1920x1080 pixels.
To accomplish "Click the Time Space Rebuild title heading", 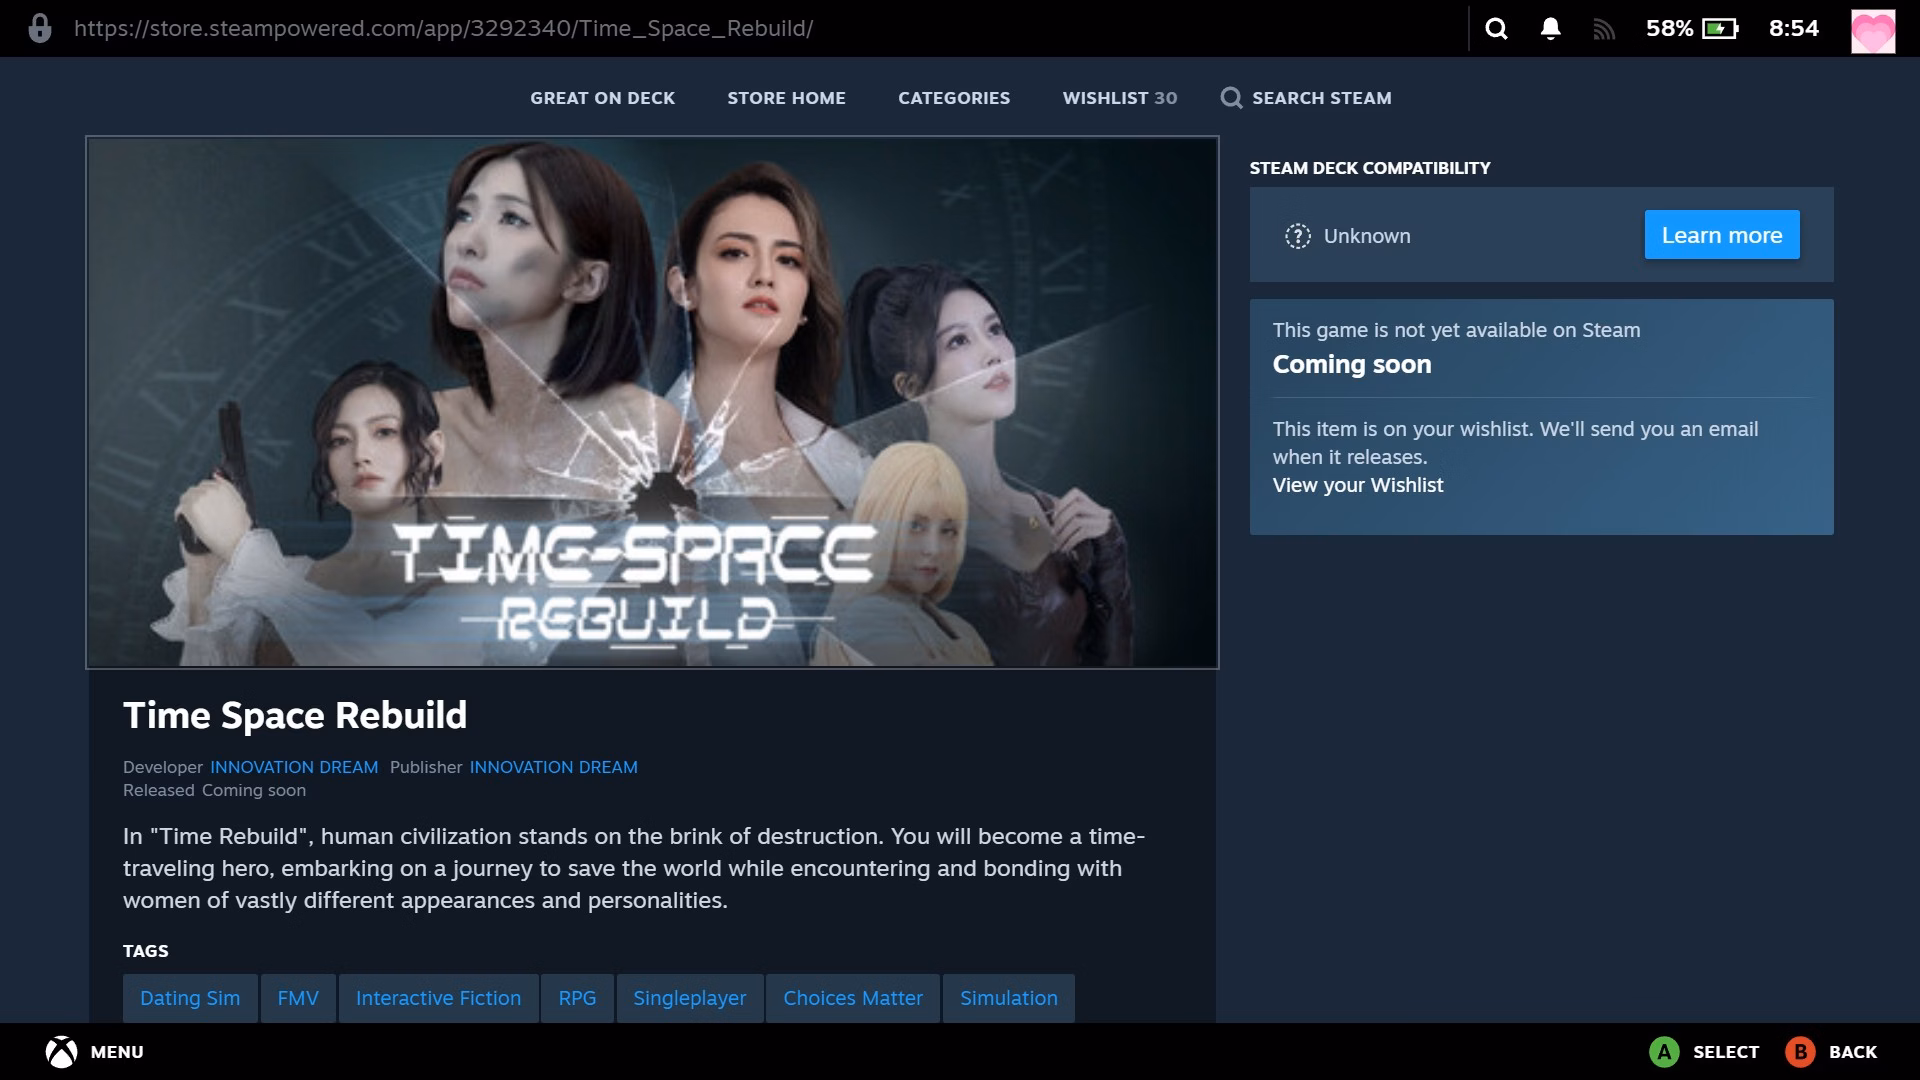I will (x=295, y=715).
